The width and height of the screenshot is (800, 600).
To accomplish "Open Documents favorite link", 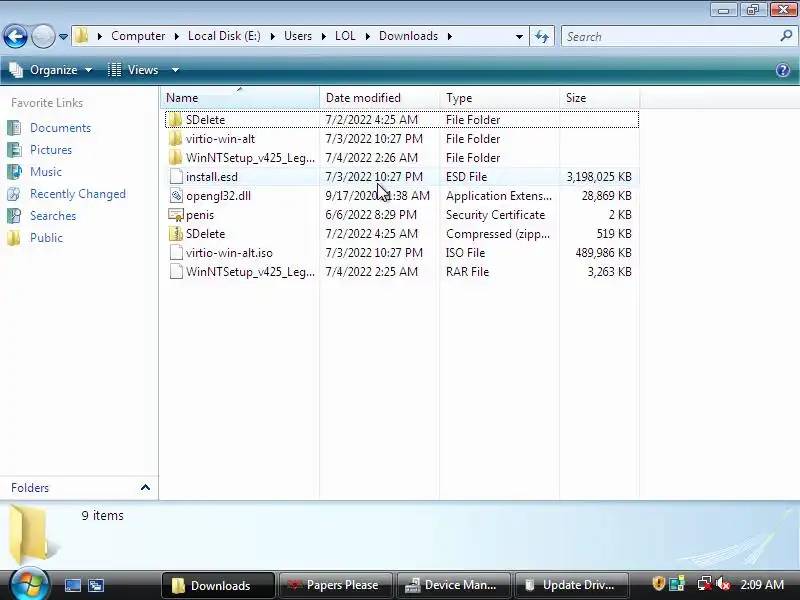I will pos(60,128).
